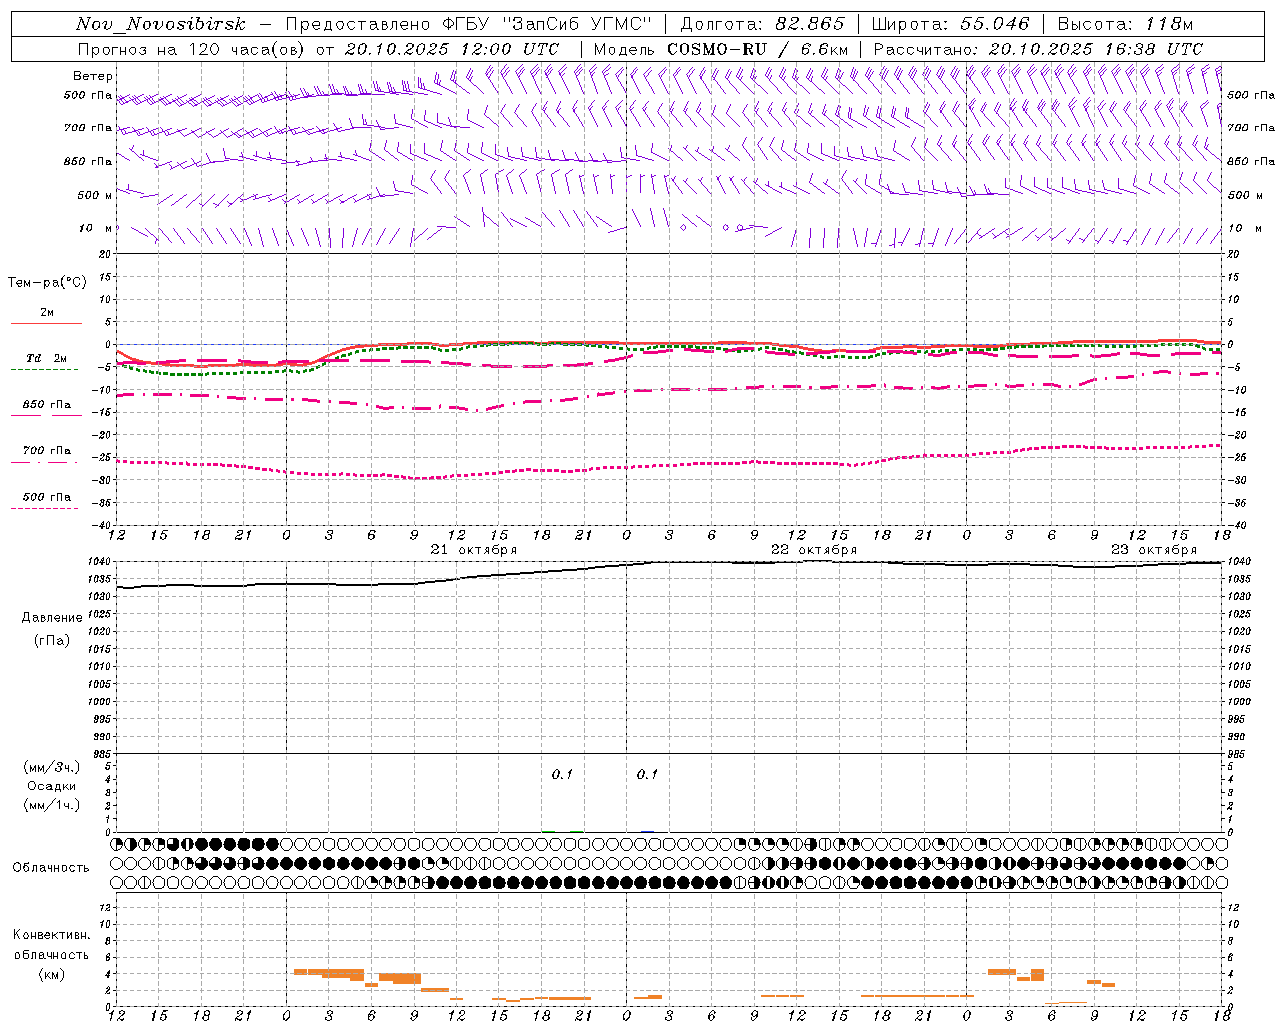The image size is (1280, 1024).
Task: Click the 'Тем-ра(°C)' panel label
Action: point(47,282)
